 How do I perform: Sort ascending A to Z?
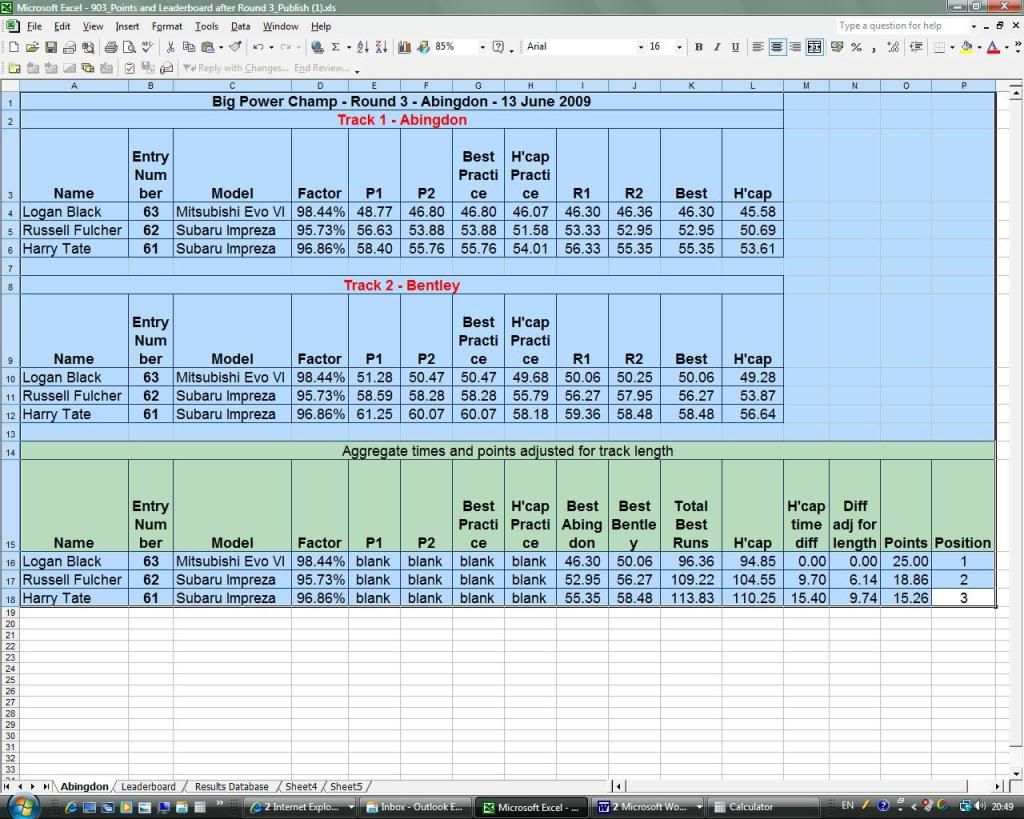pyautogui.click(x=363, y=47)
